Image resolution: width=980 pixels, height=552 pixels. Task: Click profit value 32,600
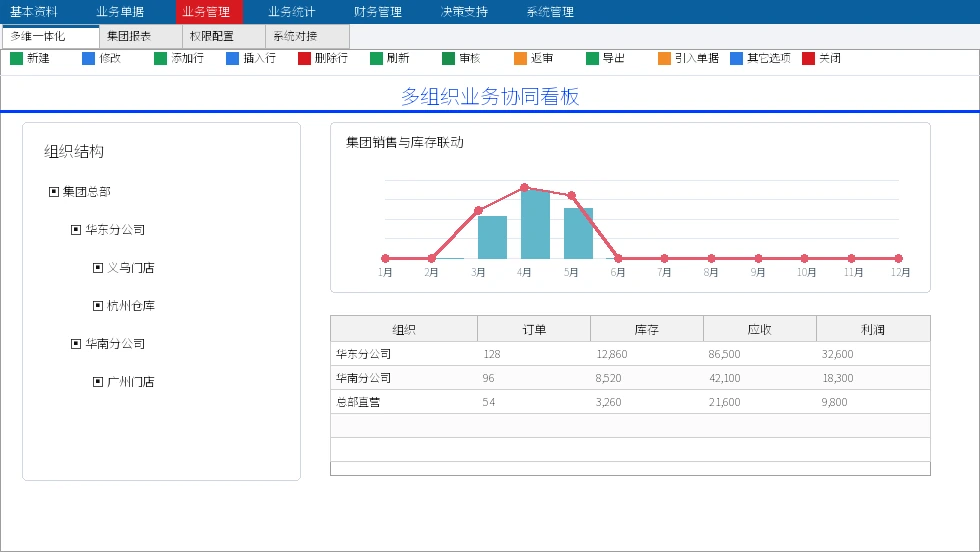point(838,354)
